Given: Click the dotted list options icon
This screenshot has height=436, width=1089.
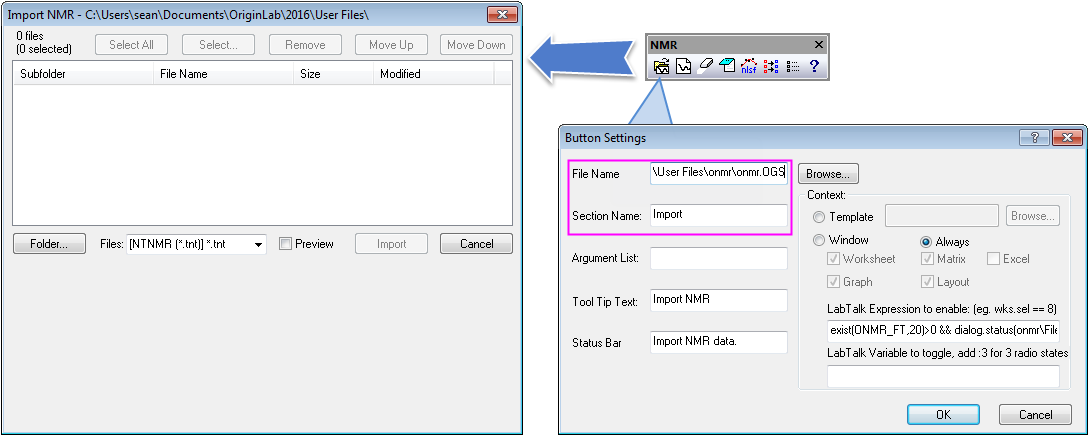Looking at the screenshot, I should click(x=792, y=67).
